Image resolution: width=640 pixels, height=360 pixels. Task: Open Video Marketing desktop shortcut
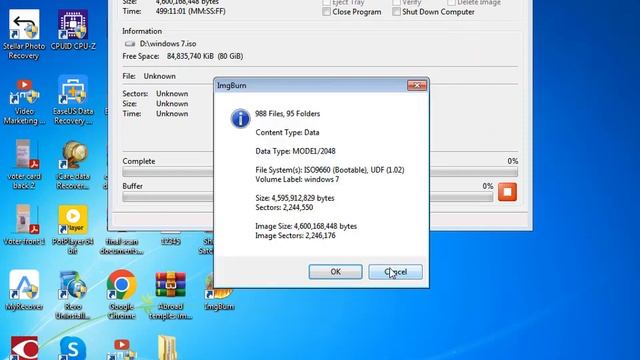[x=24, y=101]
